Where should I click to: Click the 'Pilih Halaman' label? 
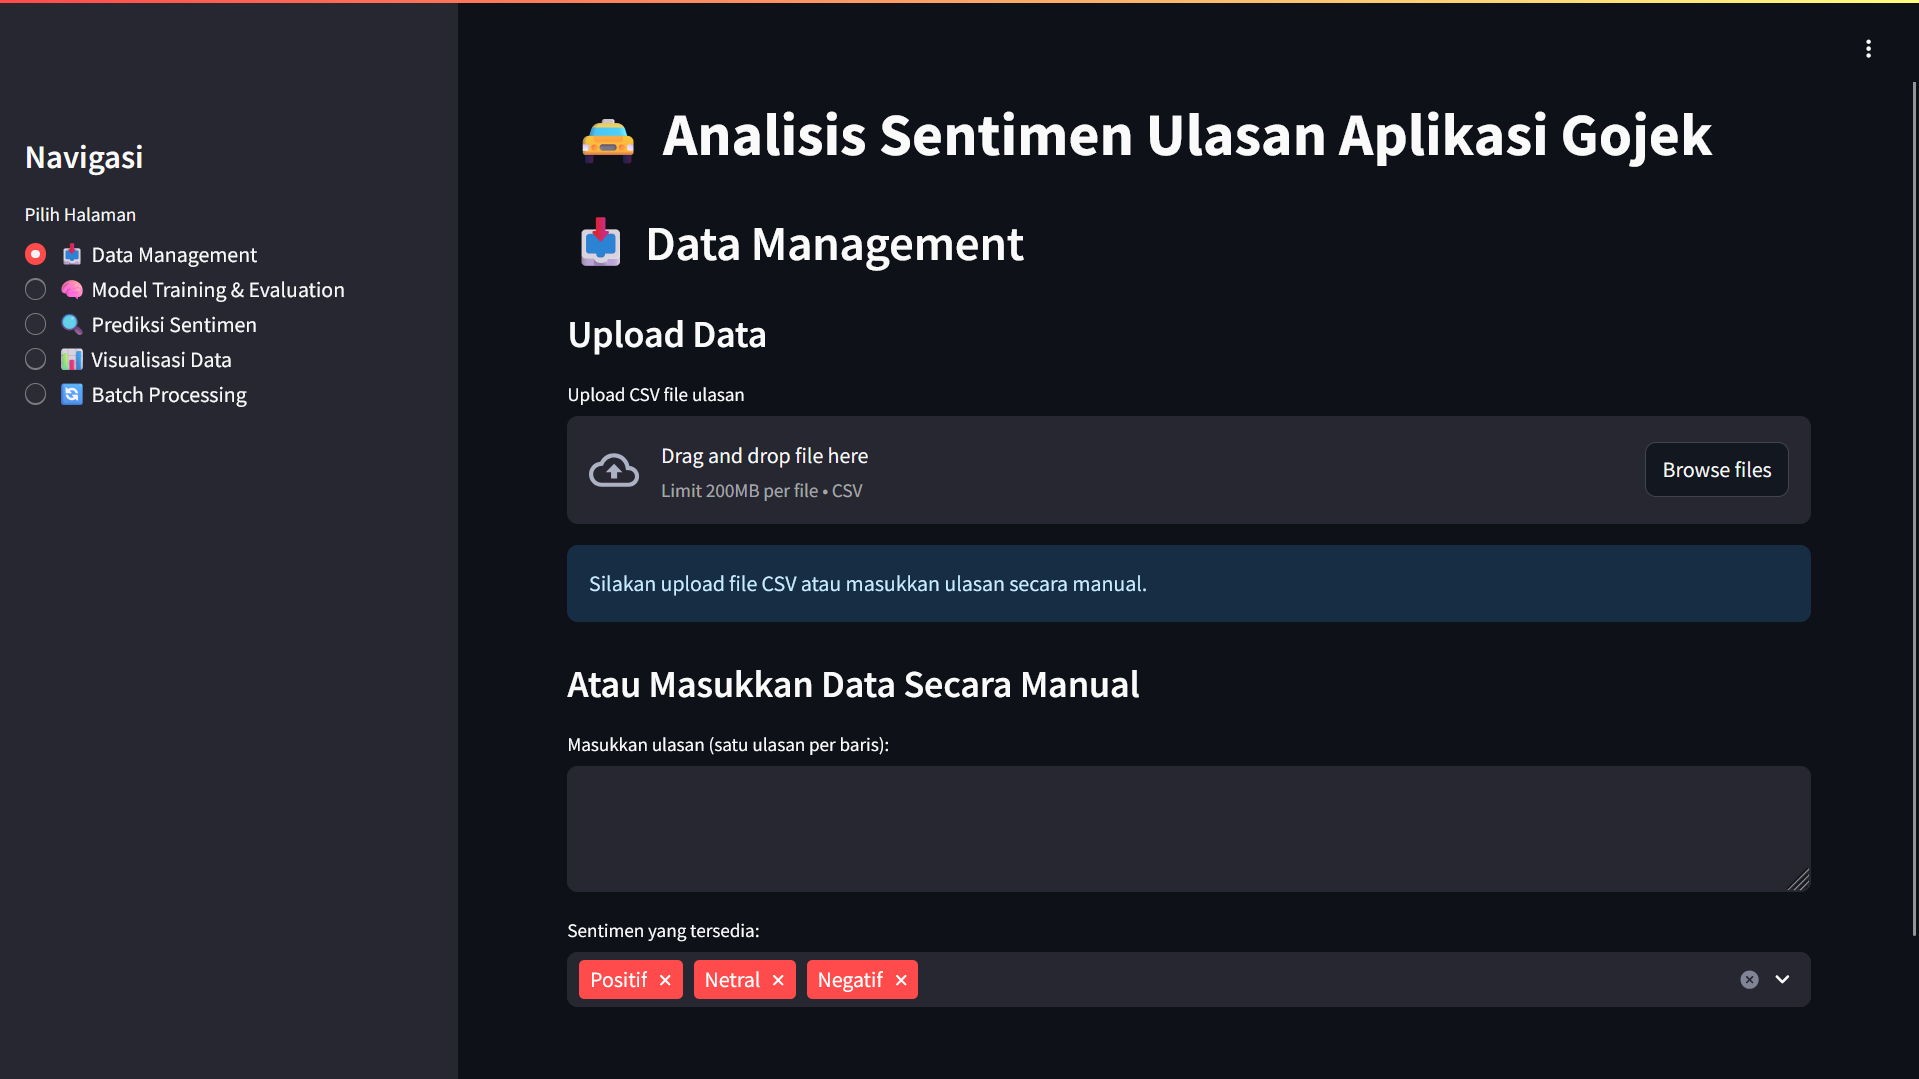click(x=80, y=215)
